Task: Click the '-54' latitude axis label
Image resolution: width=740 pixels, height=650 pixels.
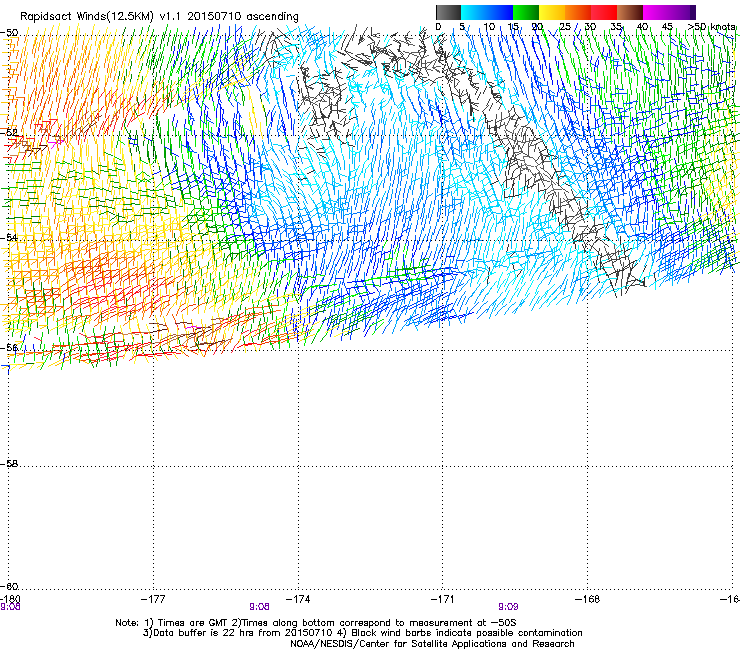Action: (x=9, y=237)
